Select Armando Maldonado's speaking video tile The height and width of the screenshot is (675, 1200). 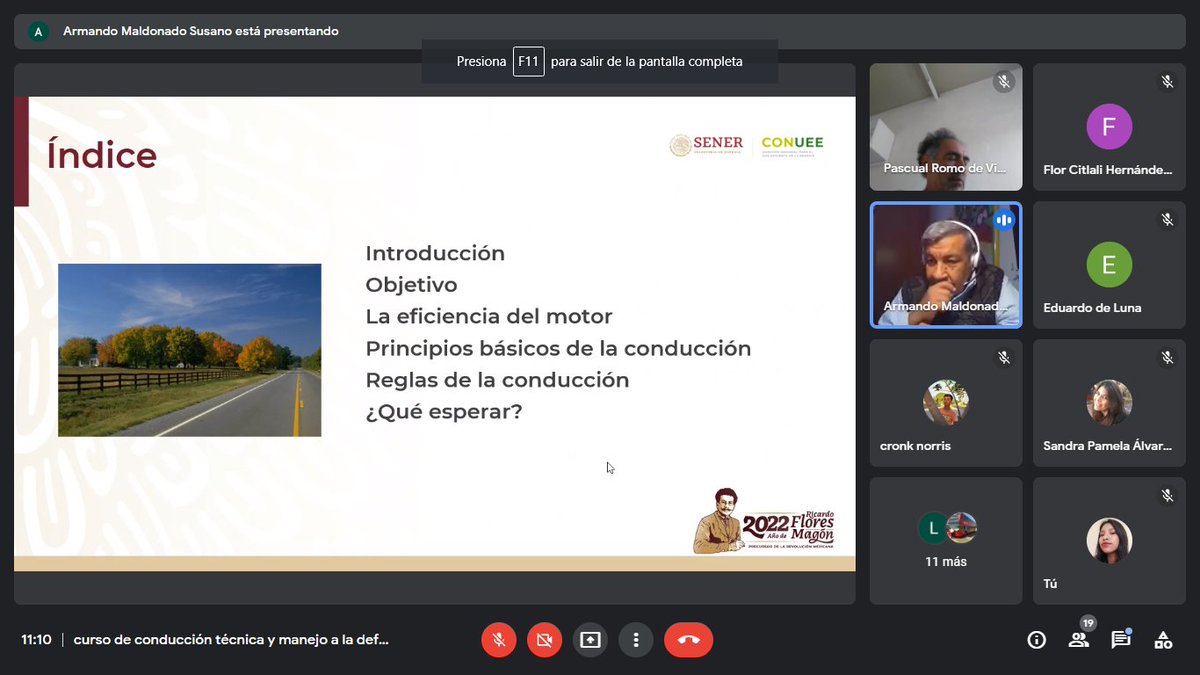click(946, 265)
